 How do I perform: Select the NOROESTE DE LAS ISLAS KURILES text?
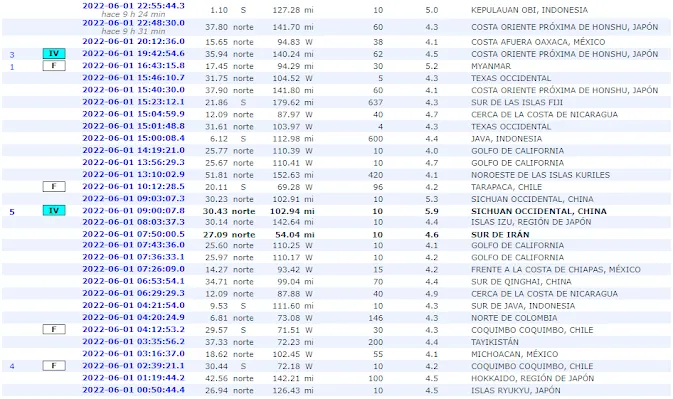tap(540, 175)
